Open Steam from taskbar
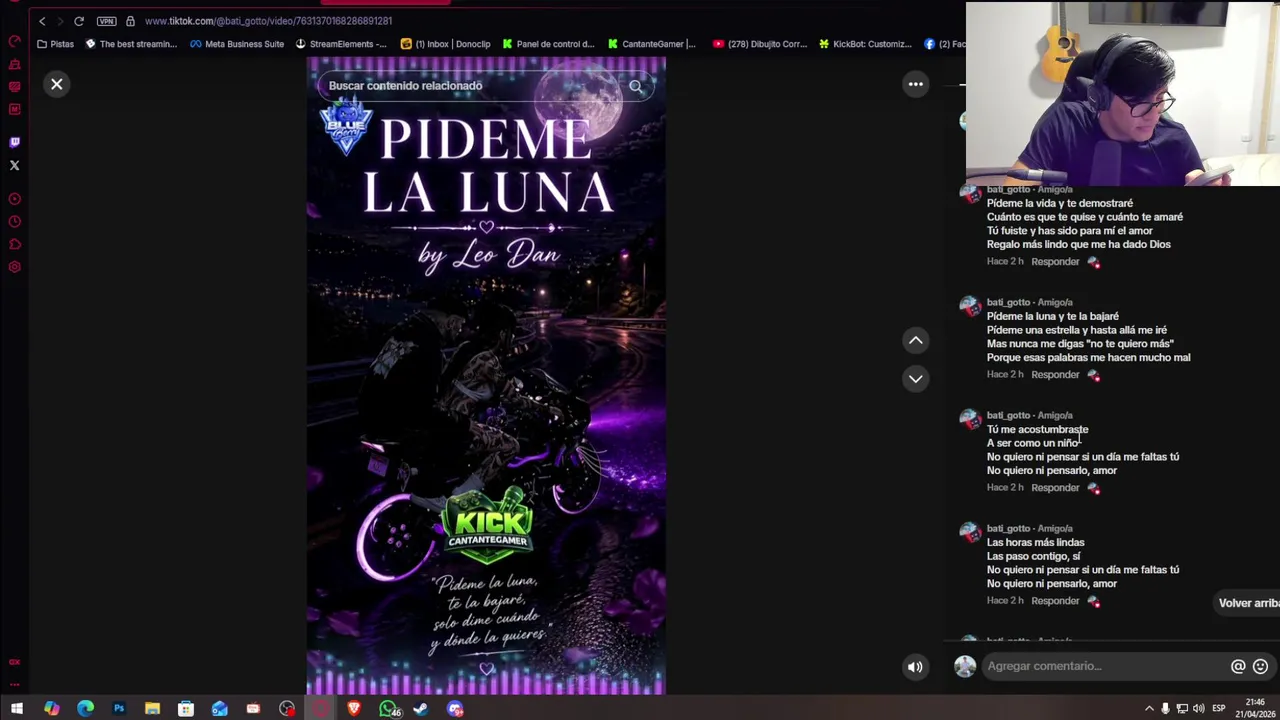1280x720 pixels. [421, 709]
